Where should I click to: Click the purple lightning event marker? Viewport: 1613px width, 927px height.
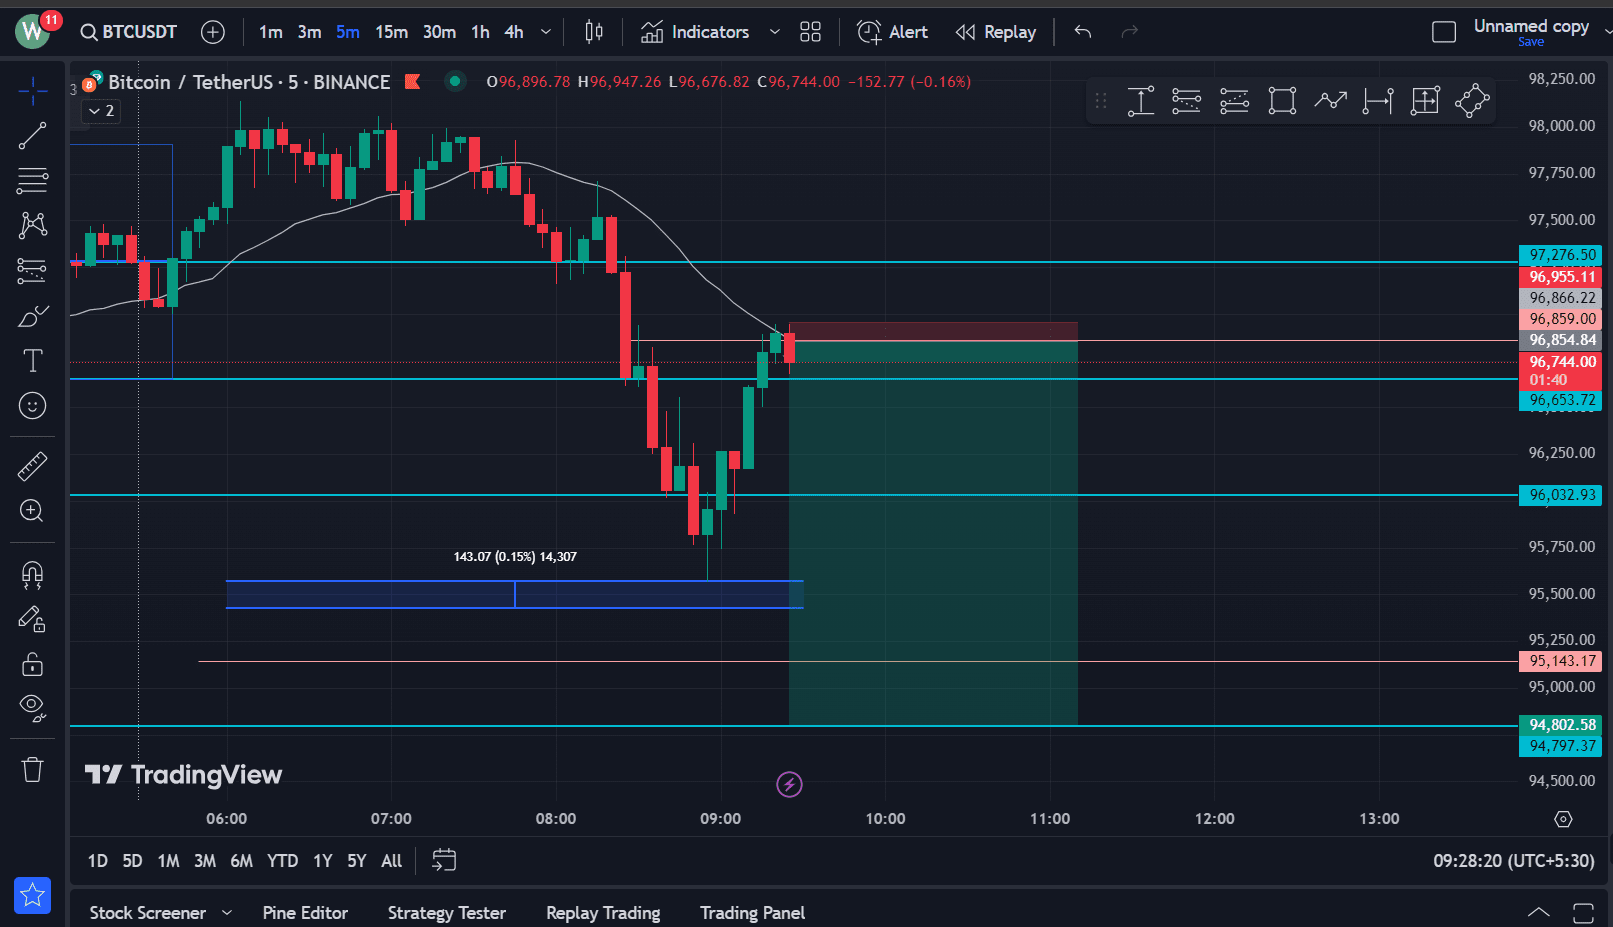789,784
